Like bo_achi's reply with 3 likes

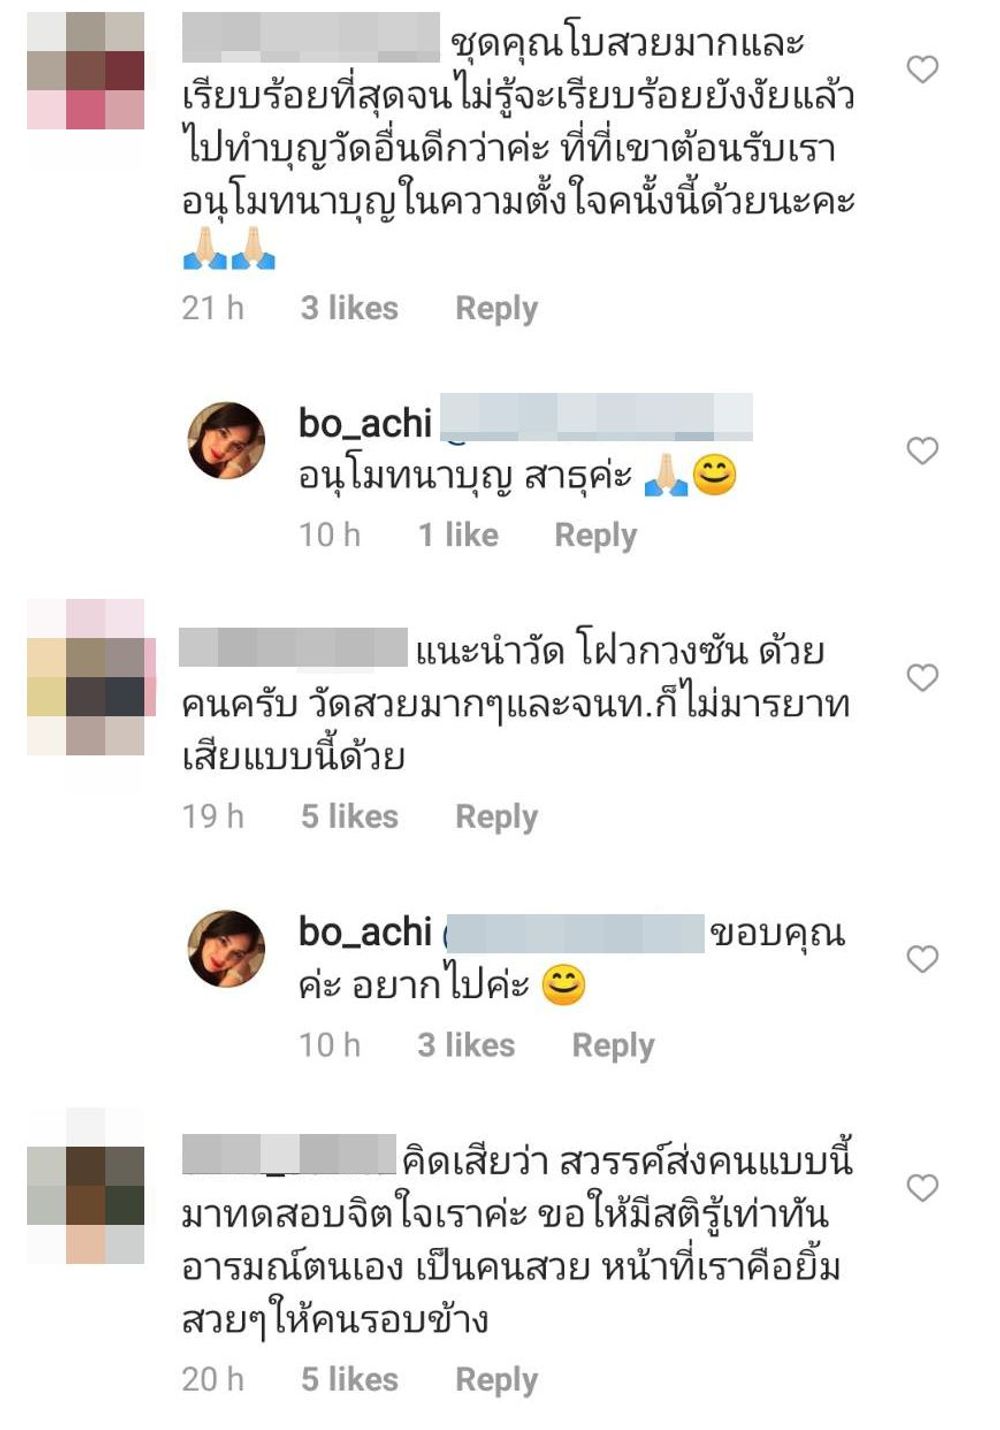[922, 959]
